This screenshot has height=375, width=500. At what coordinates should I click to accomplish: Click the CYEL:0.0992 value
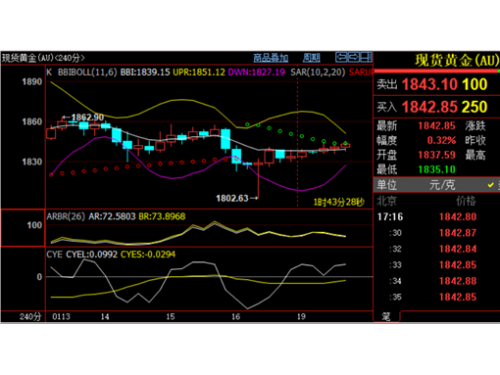(x=92, y=255)
